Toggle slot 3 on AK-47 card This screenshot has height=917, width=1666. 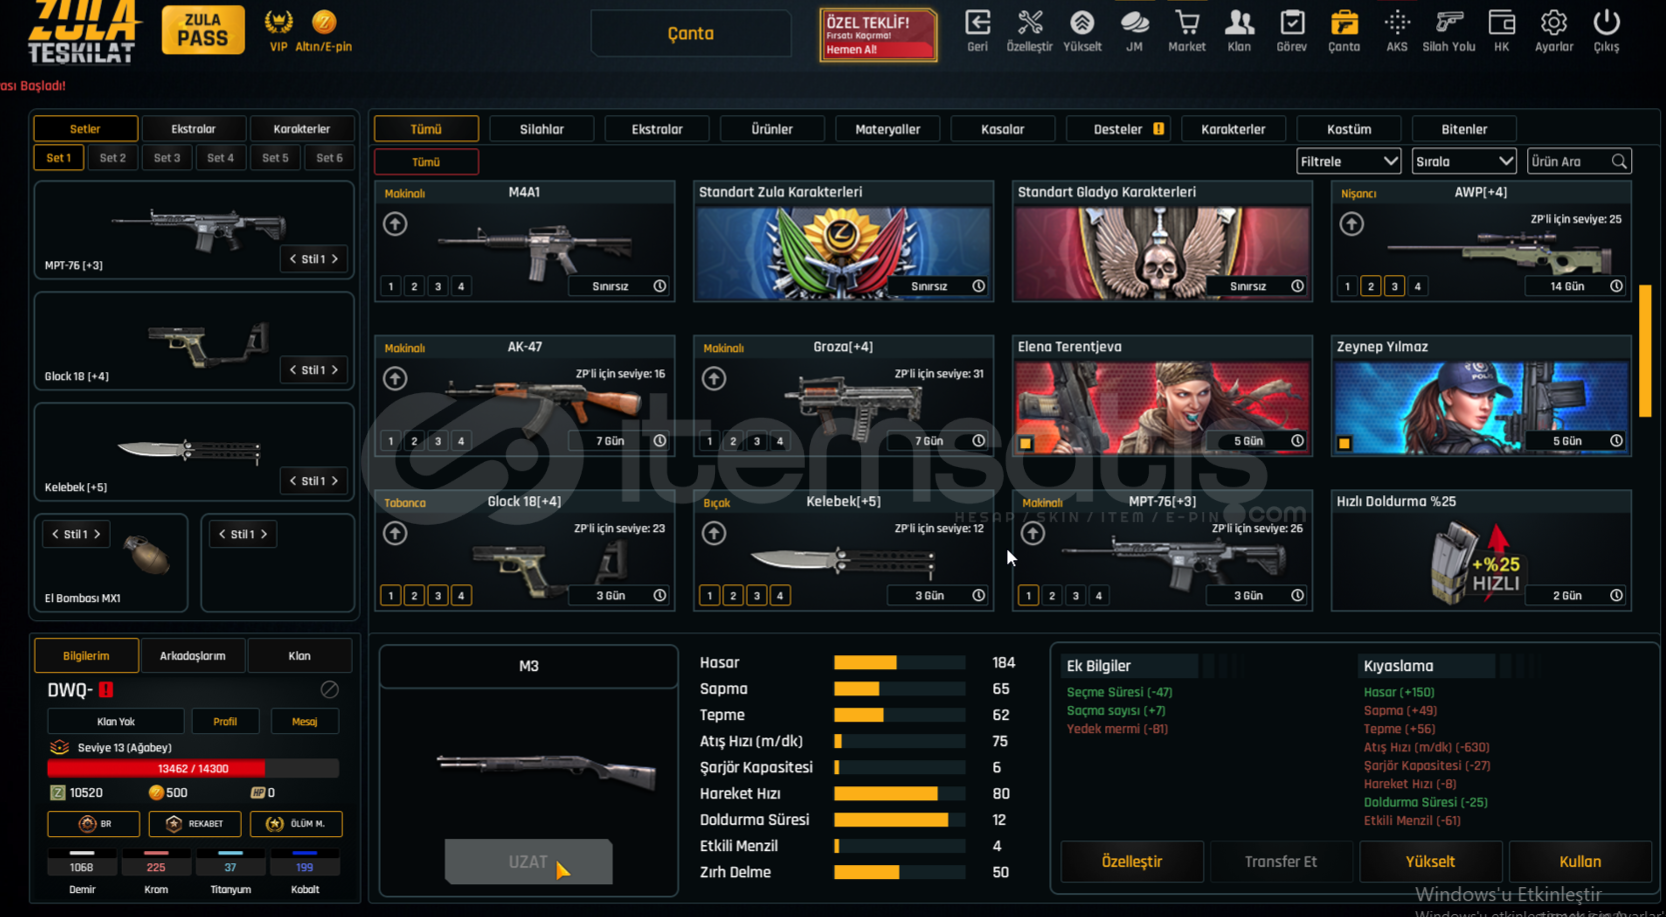pyautogui.click(x=438, y=441)
